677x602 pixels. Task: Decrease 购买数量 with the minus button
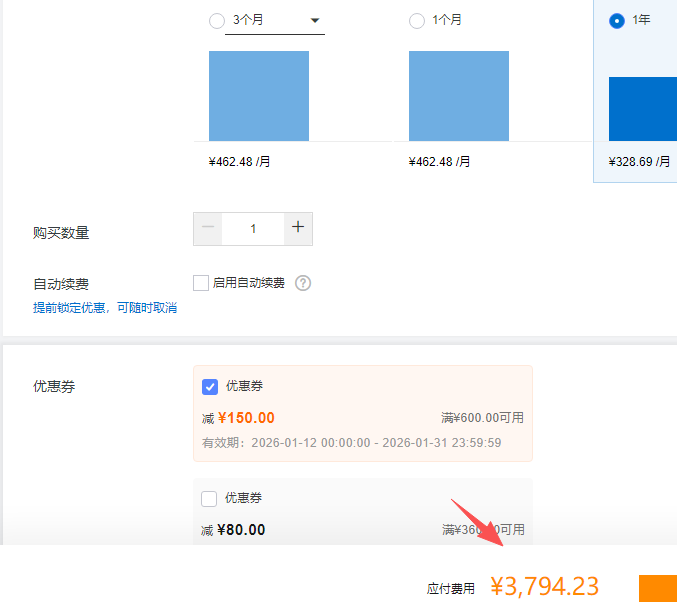click(208, 228)
